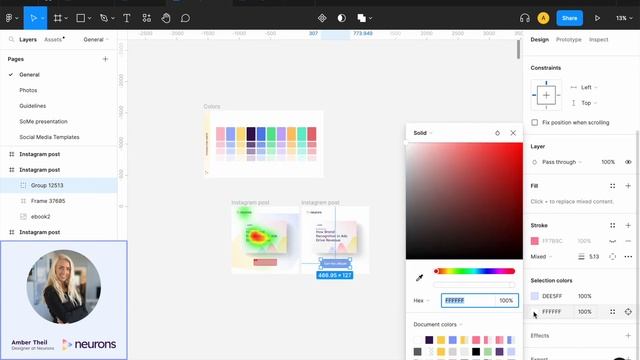This screenshot has height=360, width=640.
Task: Switch to the Layers tab
Action: [28, 40]
